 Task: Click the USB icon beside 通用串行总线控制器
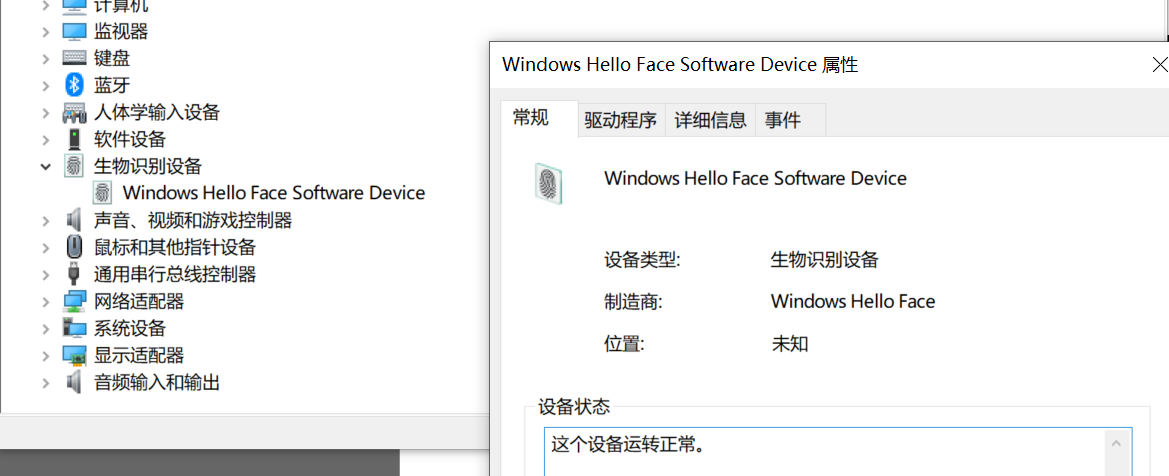74,273
